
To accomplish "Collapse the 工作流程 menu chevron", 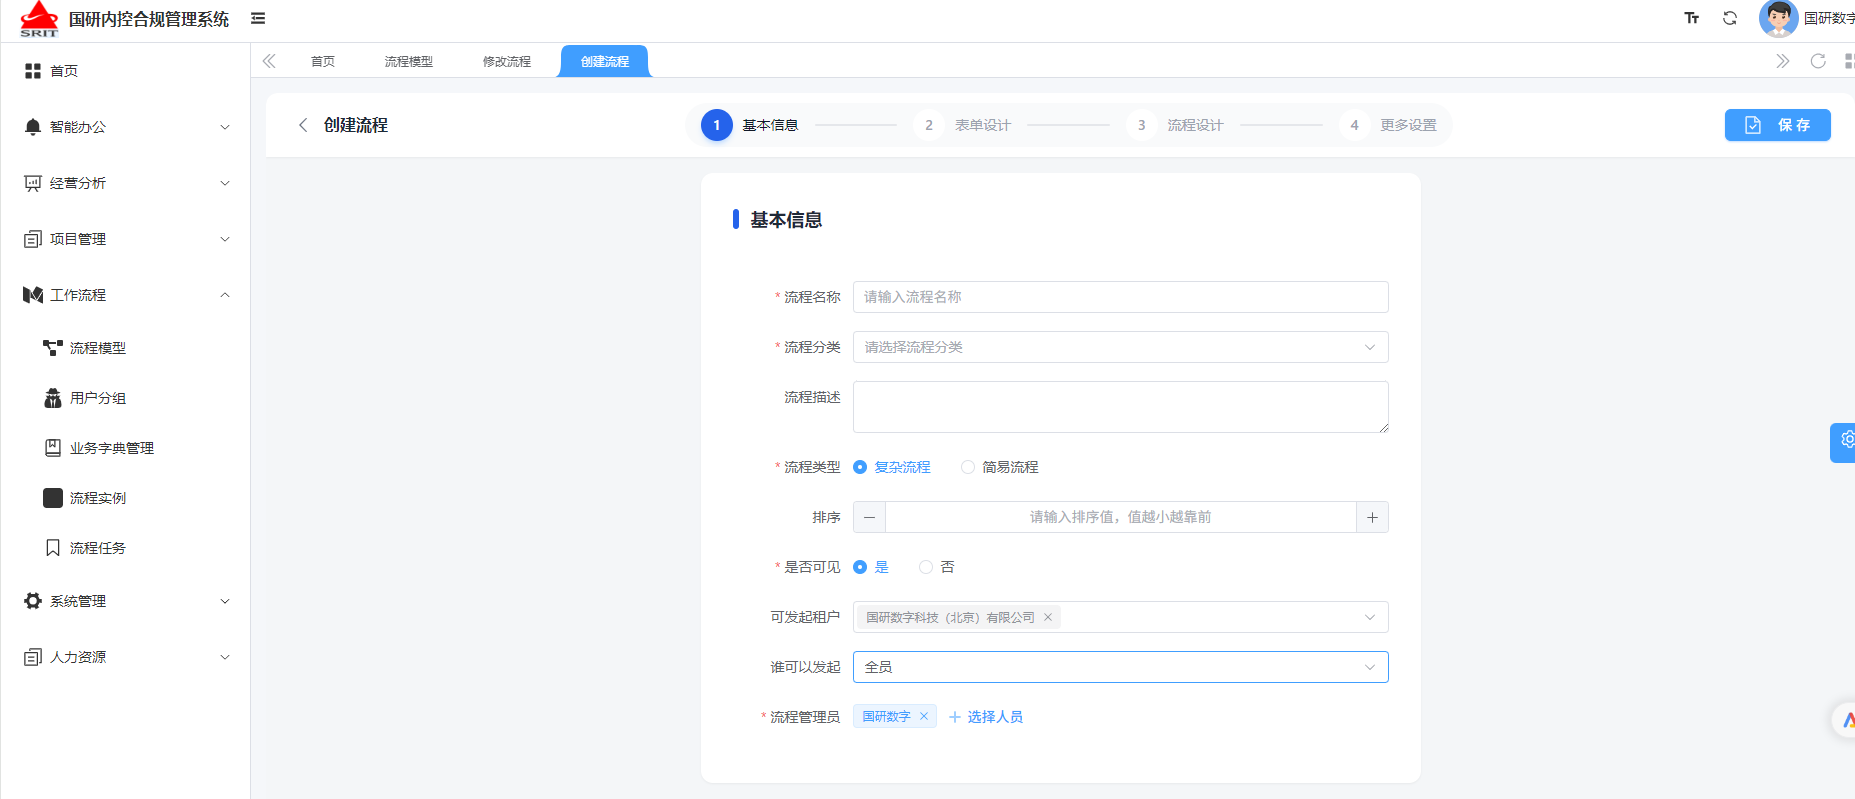I will 225,295.
